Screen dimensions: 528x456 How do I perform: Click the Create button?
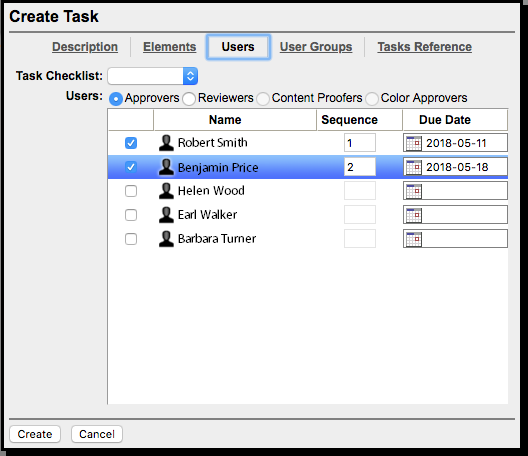[x=35, y=434]
